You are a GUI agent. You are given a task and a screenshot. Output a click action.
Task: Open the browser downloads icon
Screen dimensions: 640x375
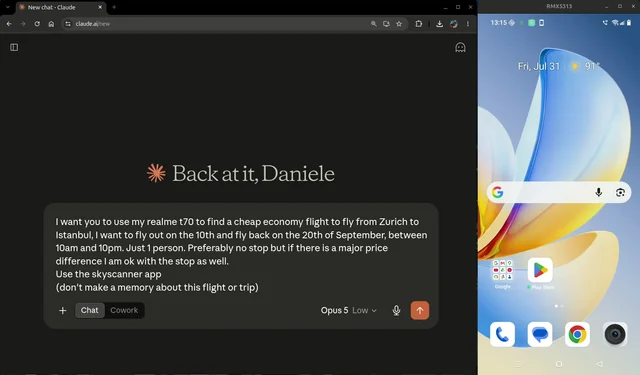point(440,24)
